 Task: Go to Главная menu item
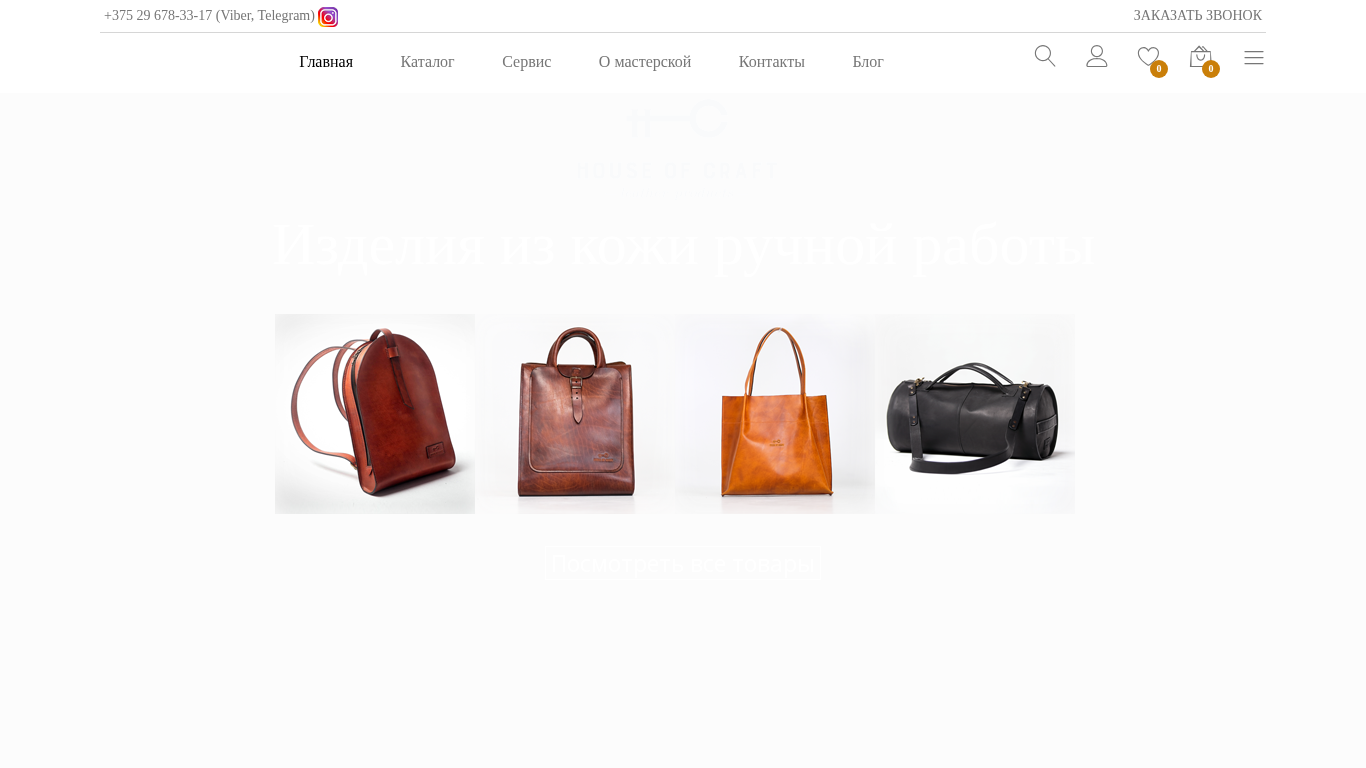(326, 62)
